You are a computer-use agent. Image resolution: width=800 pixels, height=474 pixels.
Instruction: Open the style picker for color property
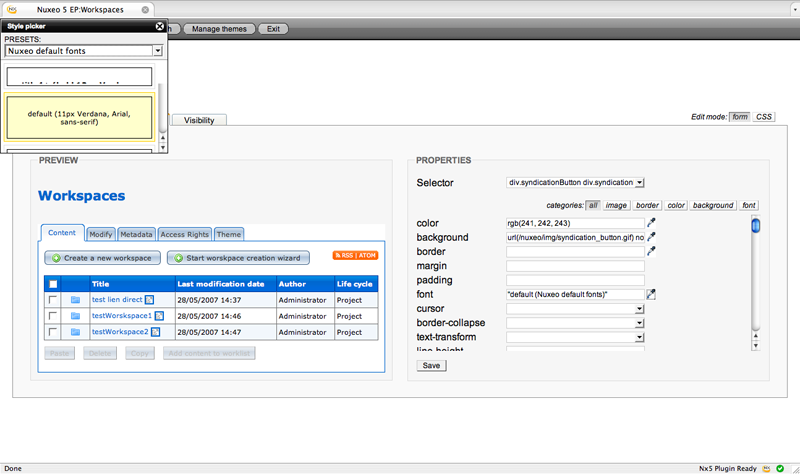651,222
